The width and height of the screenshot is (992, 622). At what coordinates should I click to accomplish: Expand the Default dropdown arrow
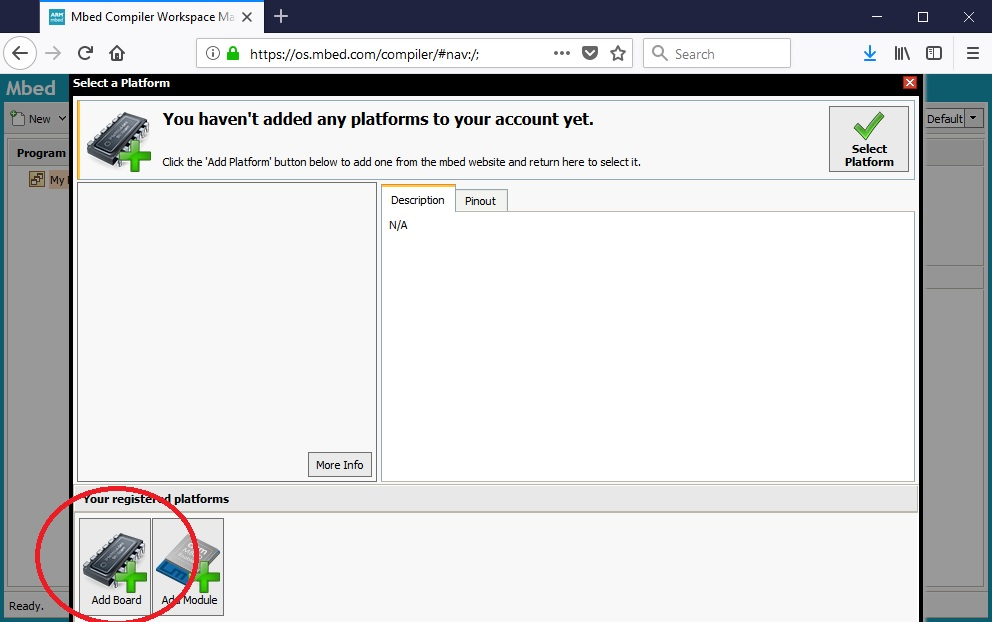[x=974, y=119]
